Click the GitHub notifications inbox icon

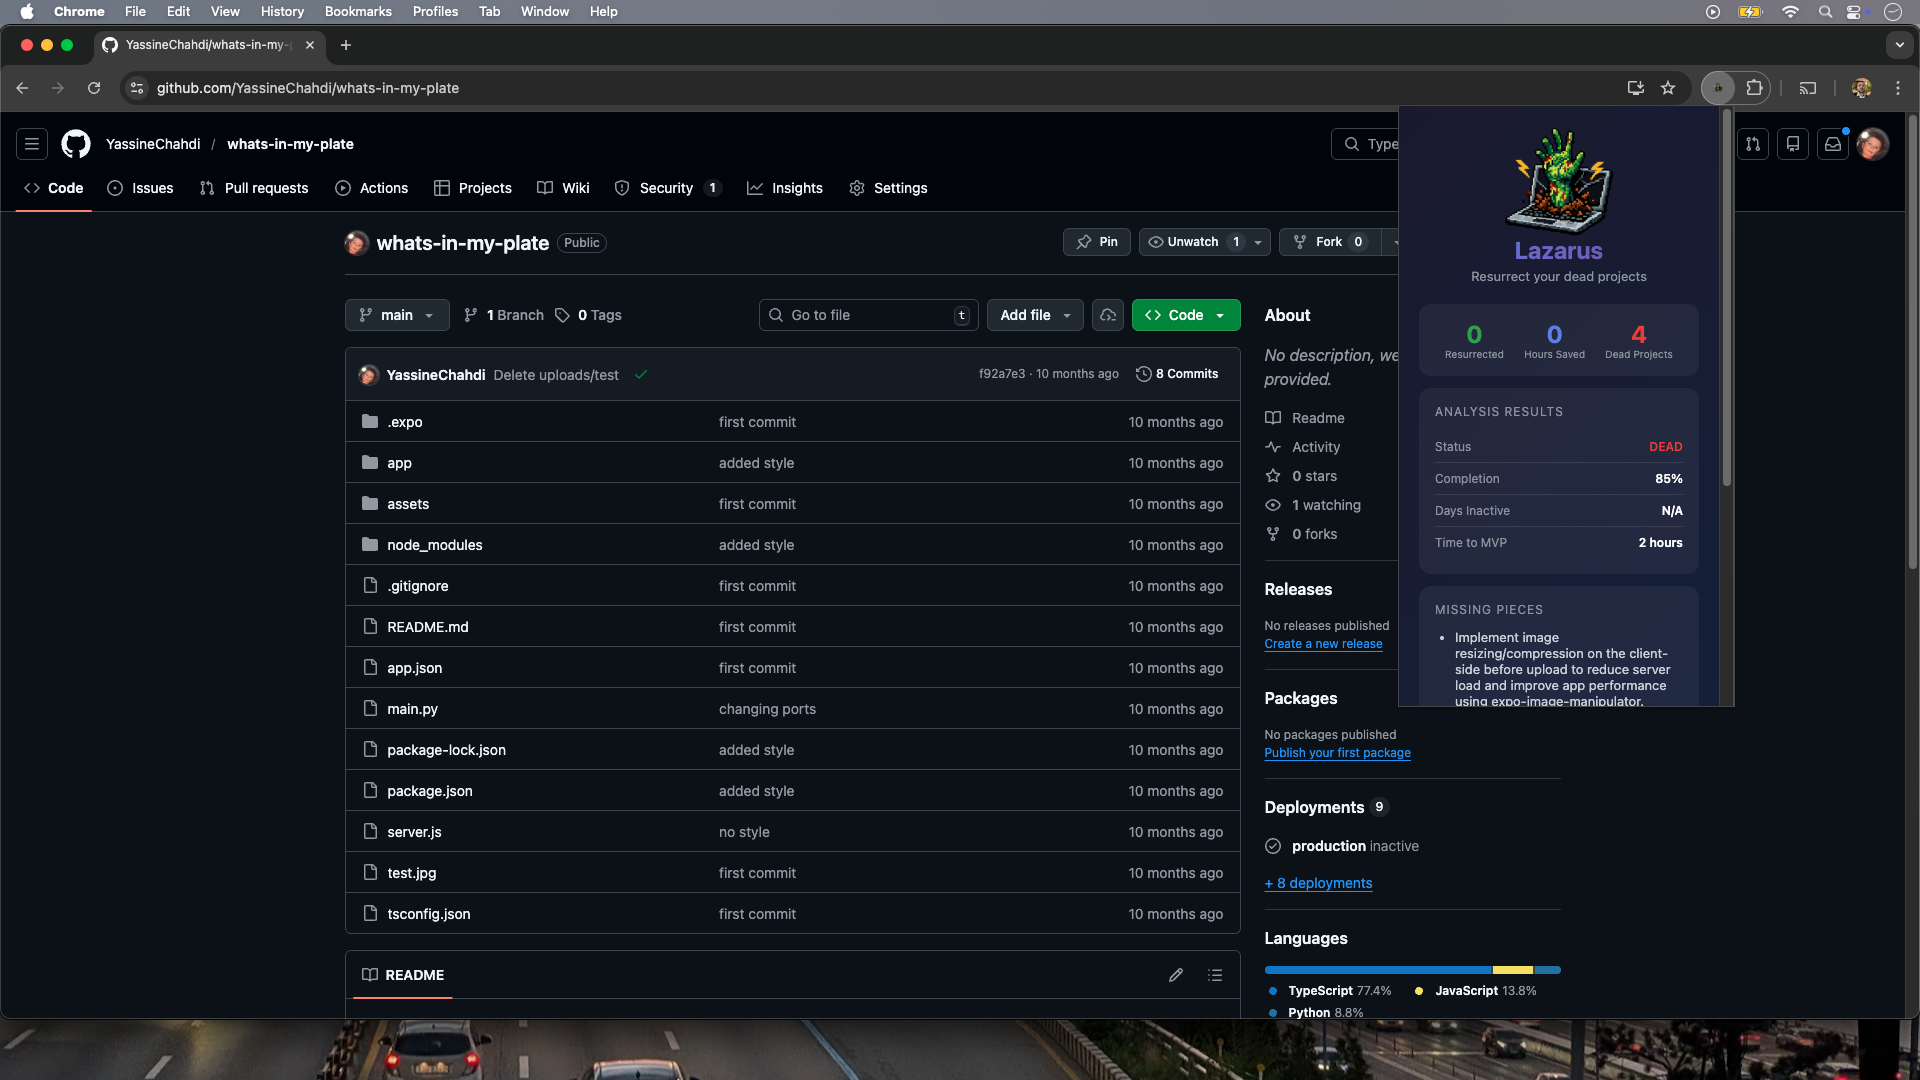point(1832,144)
